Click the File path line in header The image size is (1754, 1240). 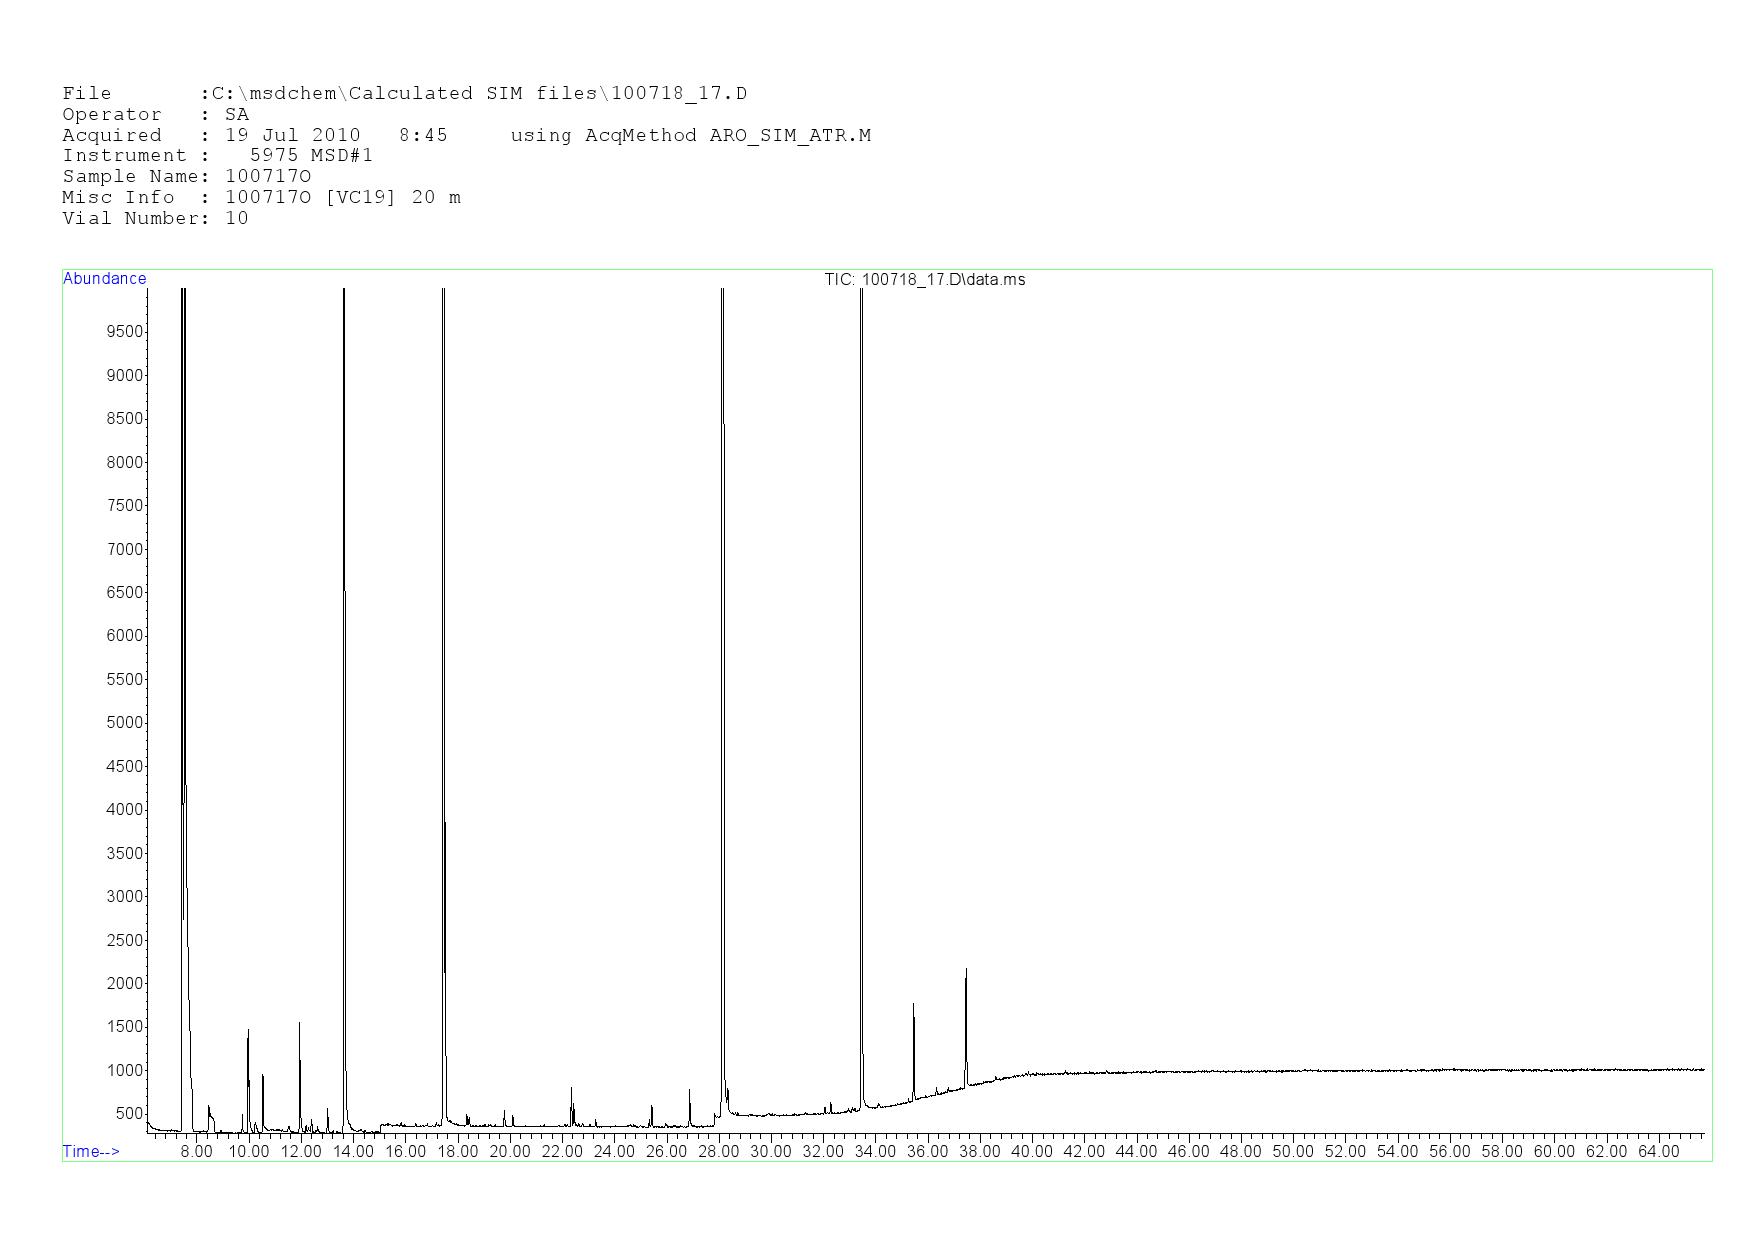(404, 94)
